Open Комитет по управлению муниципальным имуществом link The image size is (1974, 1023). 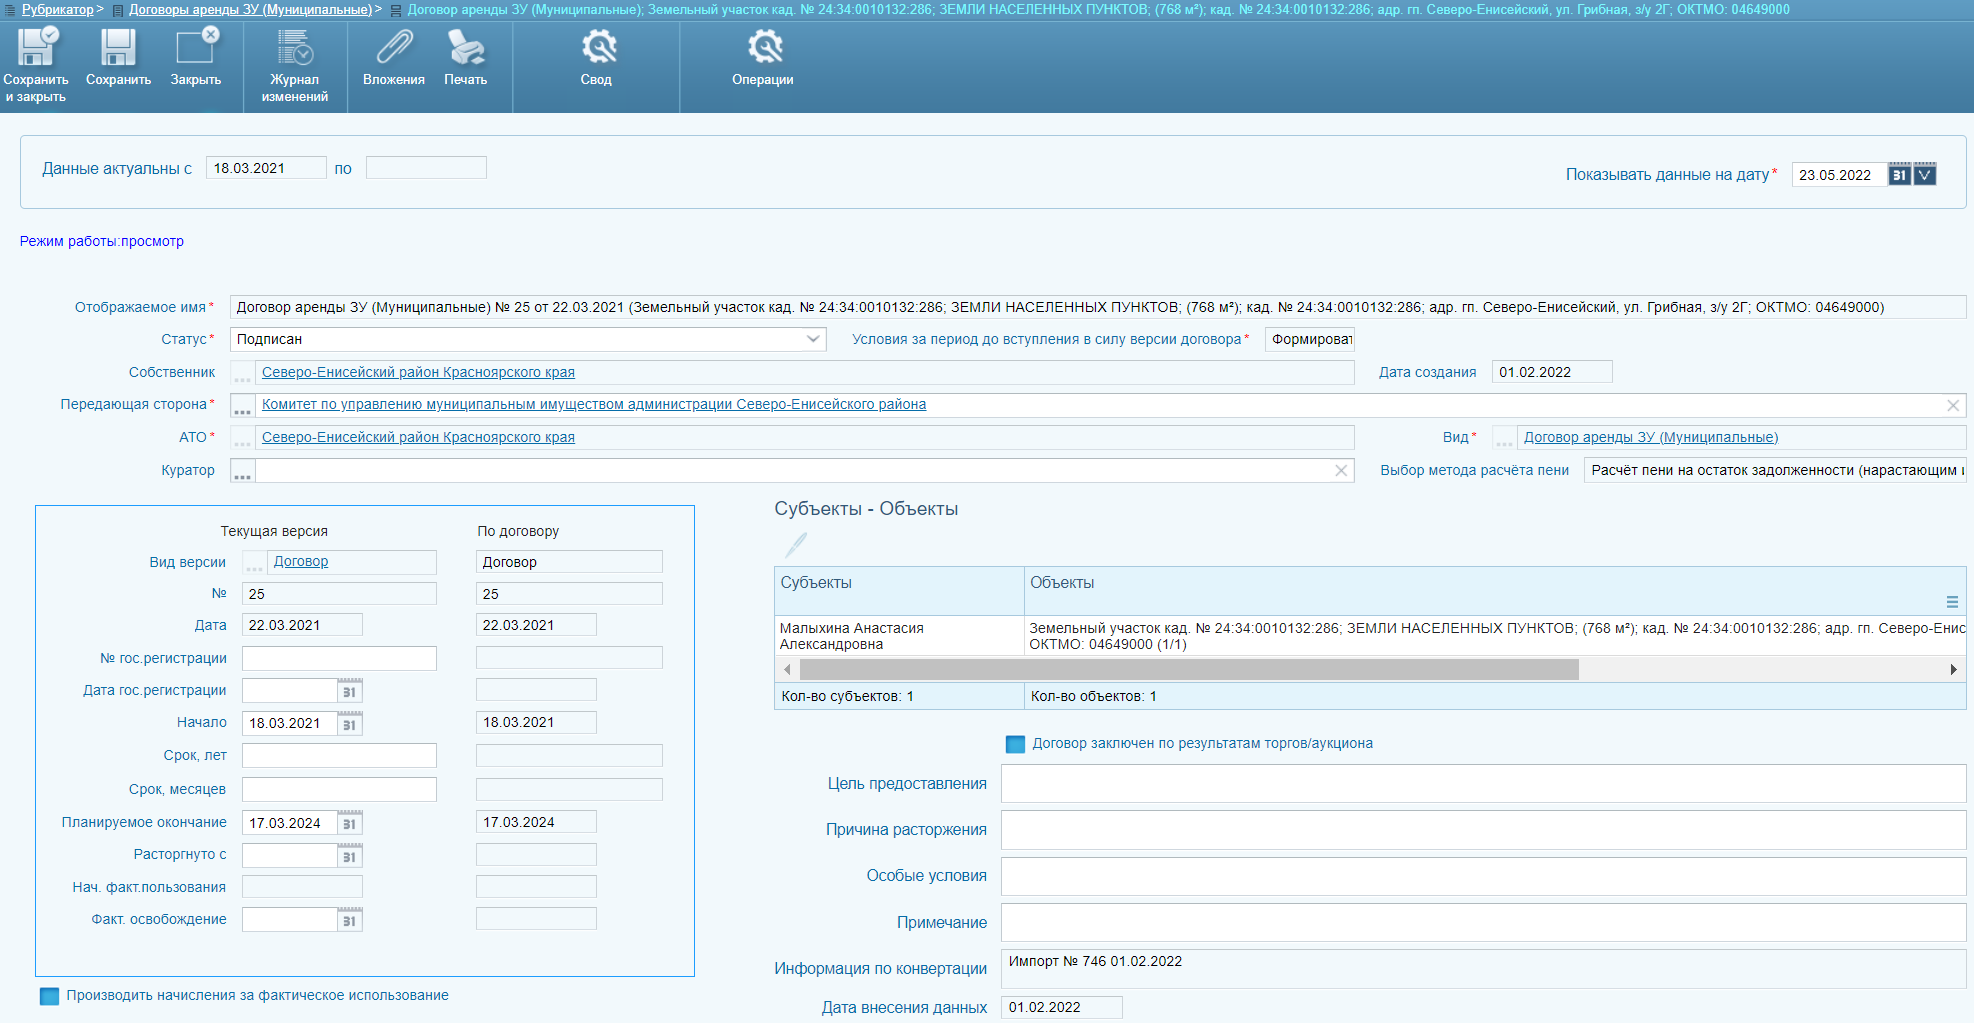594,404
